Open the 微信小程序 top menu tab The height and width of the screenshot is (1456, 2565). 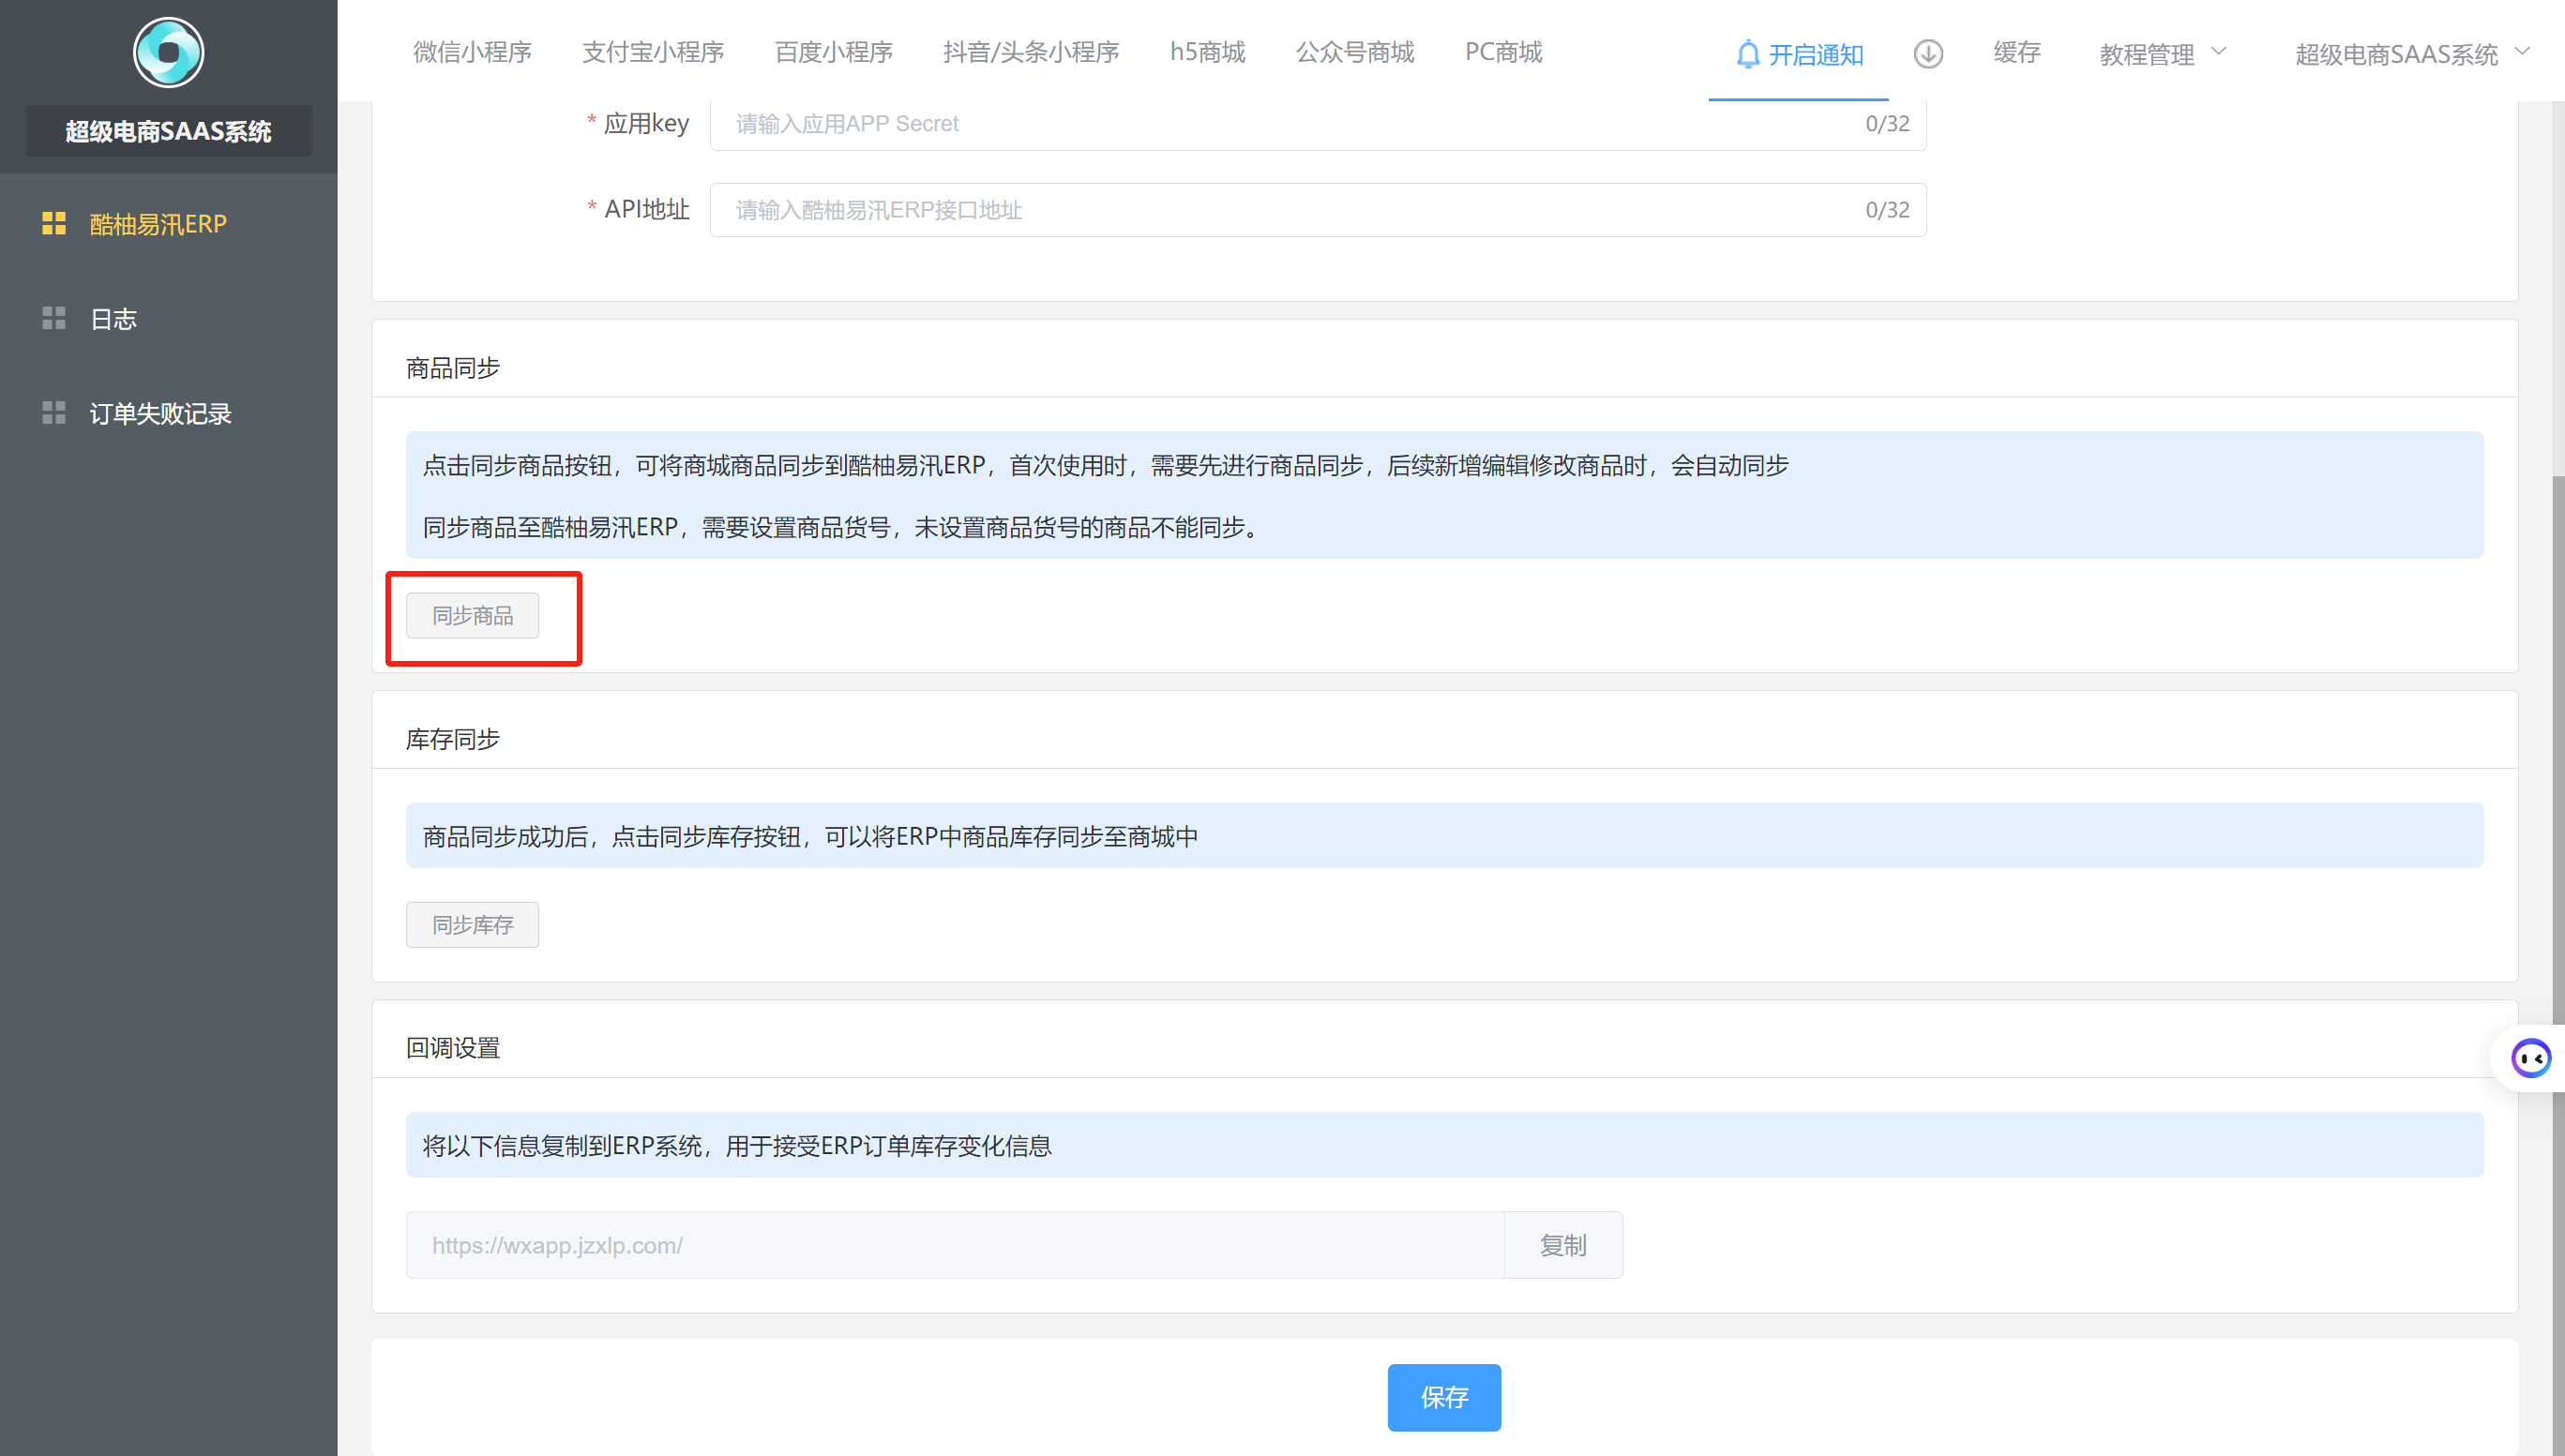tap(472, 52)
